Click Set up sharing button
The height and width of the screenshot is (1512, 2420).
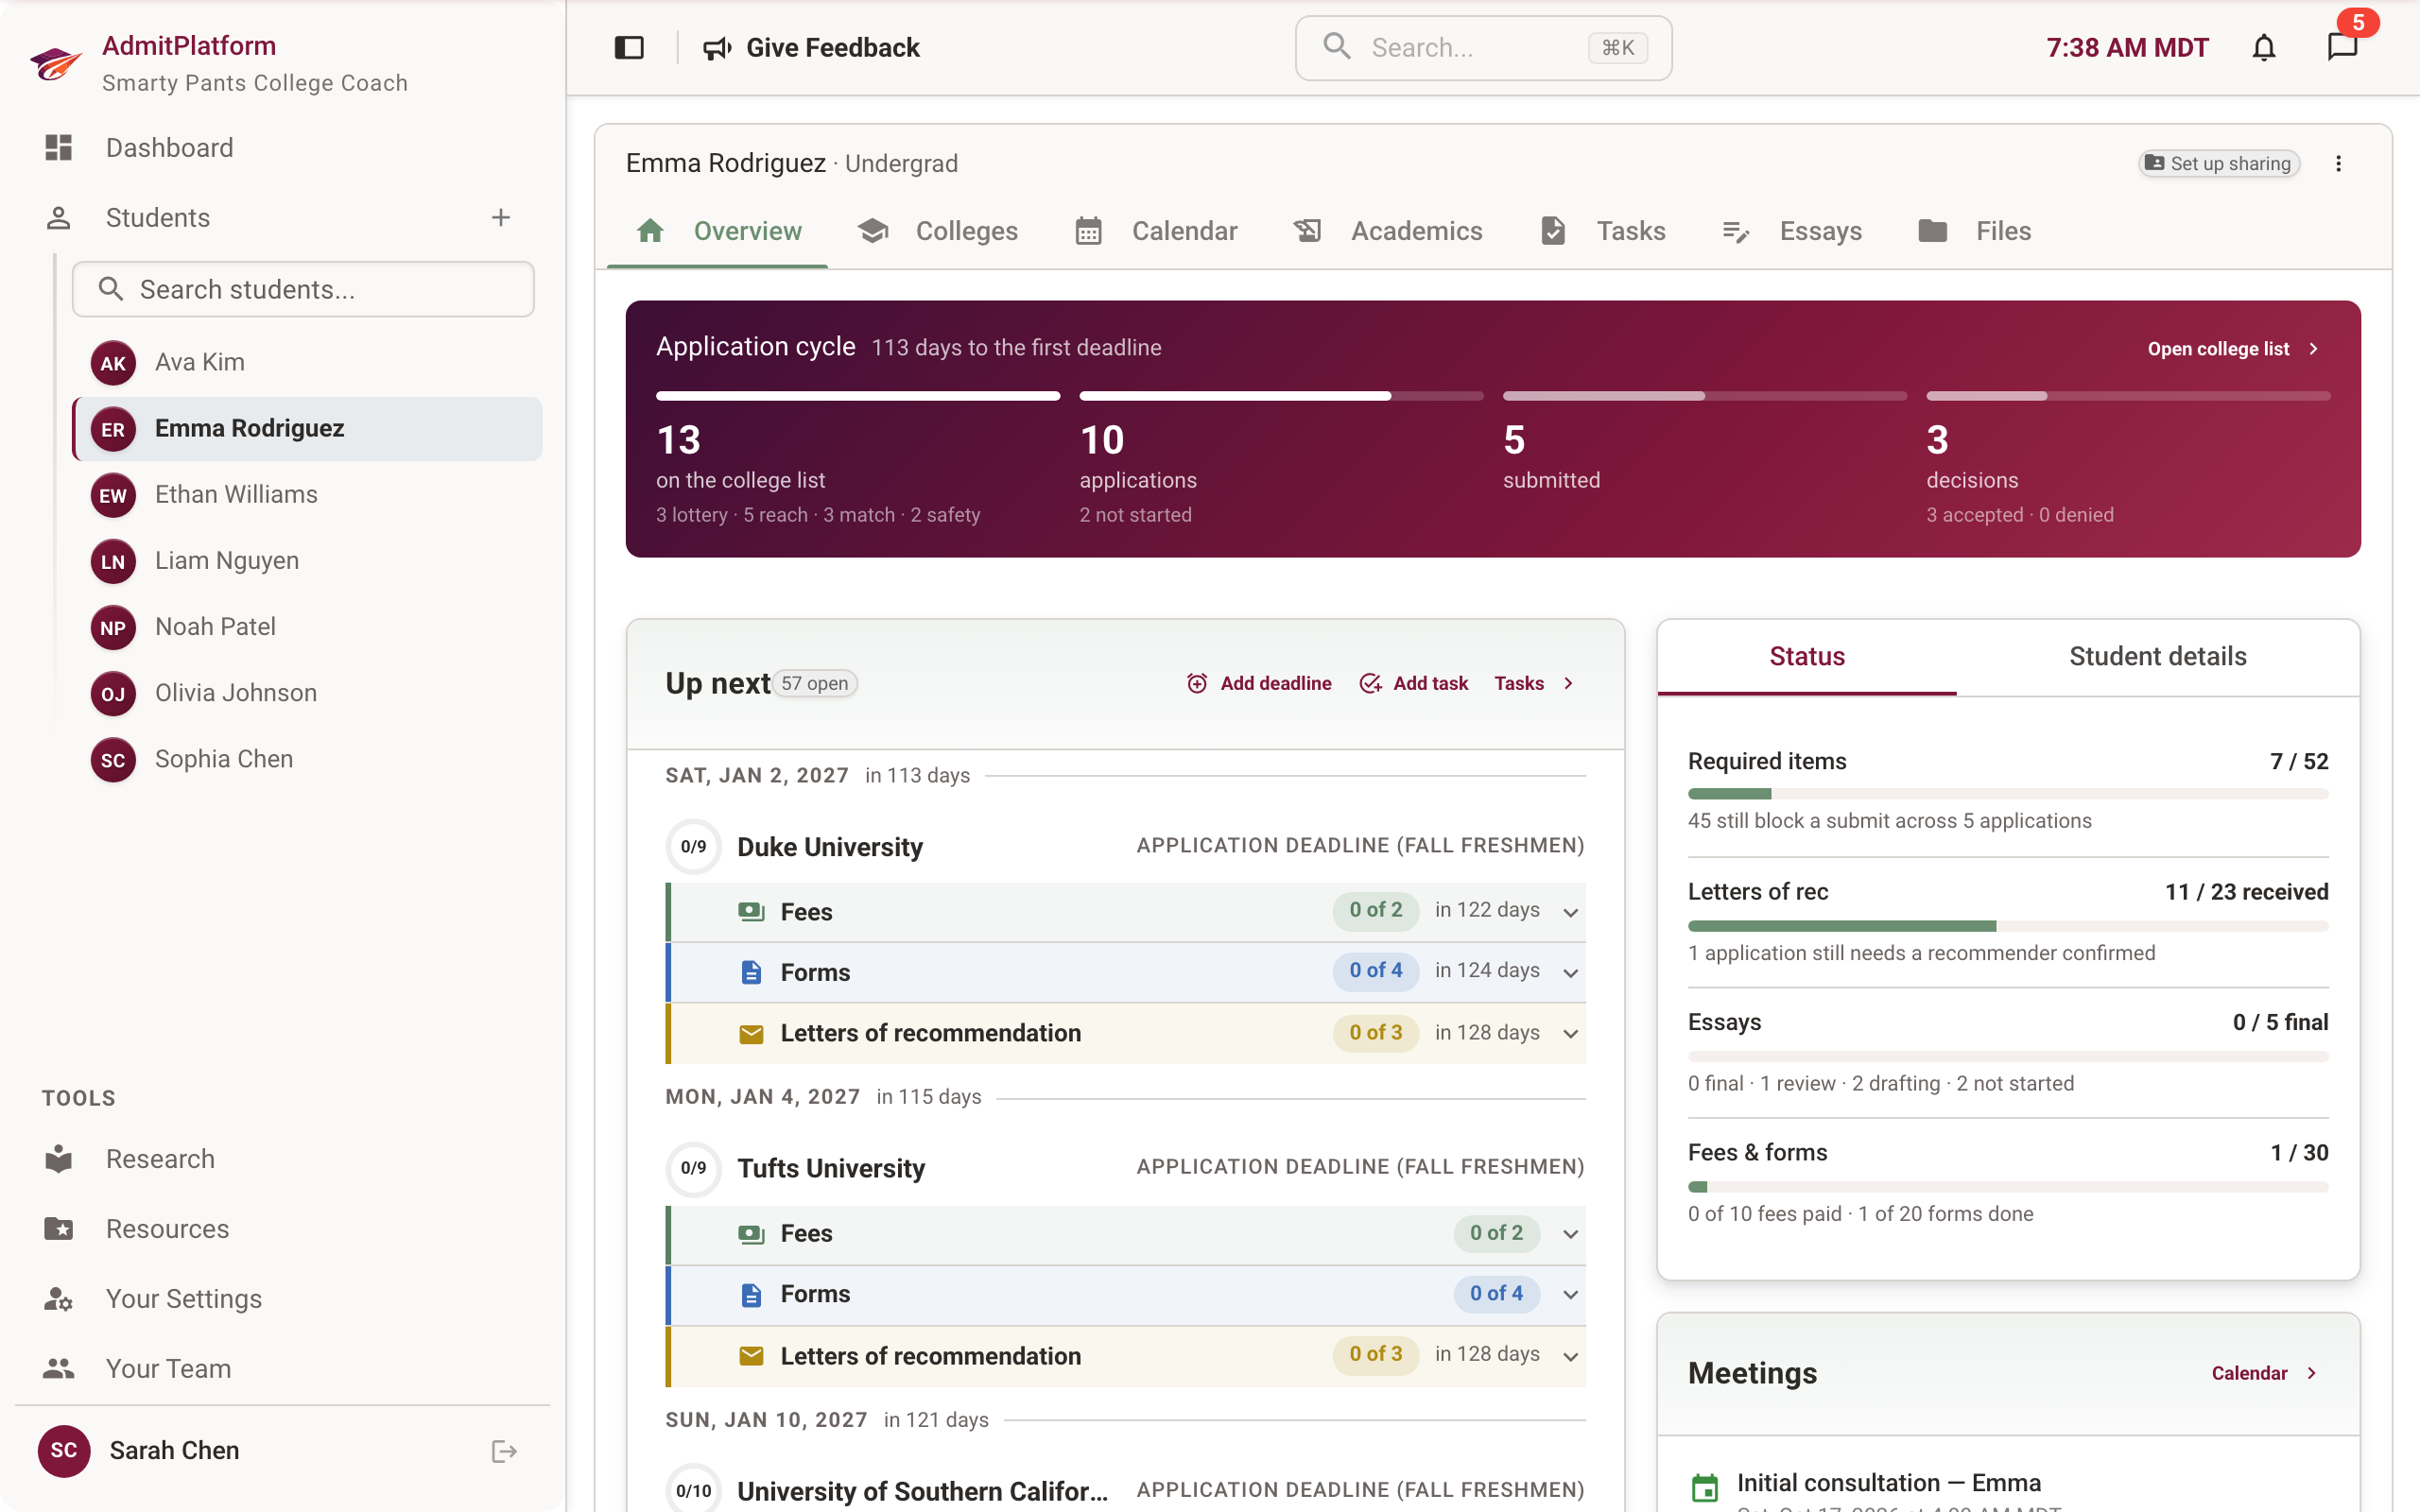pos(2218,163)
